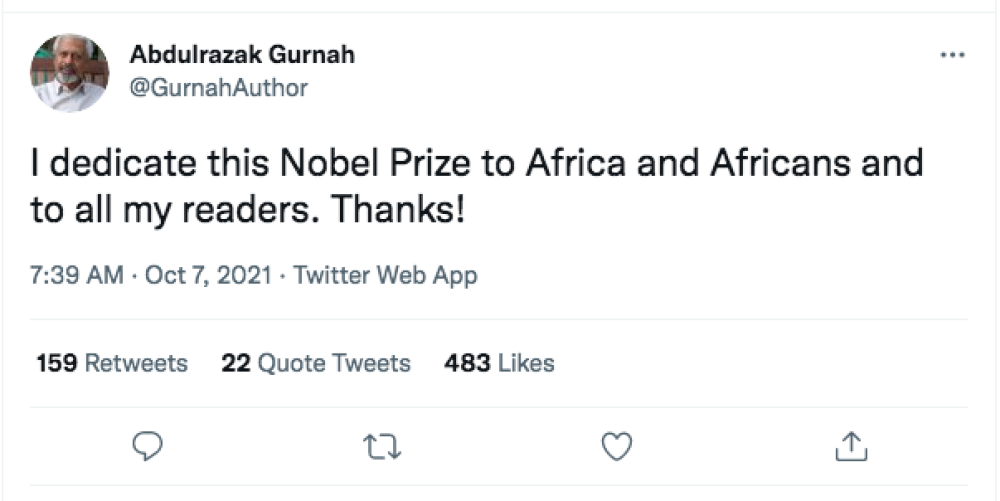Show who gave the 483 Likes
This screenshot has height=501, width=1000.
pos(499,363)
